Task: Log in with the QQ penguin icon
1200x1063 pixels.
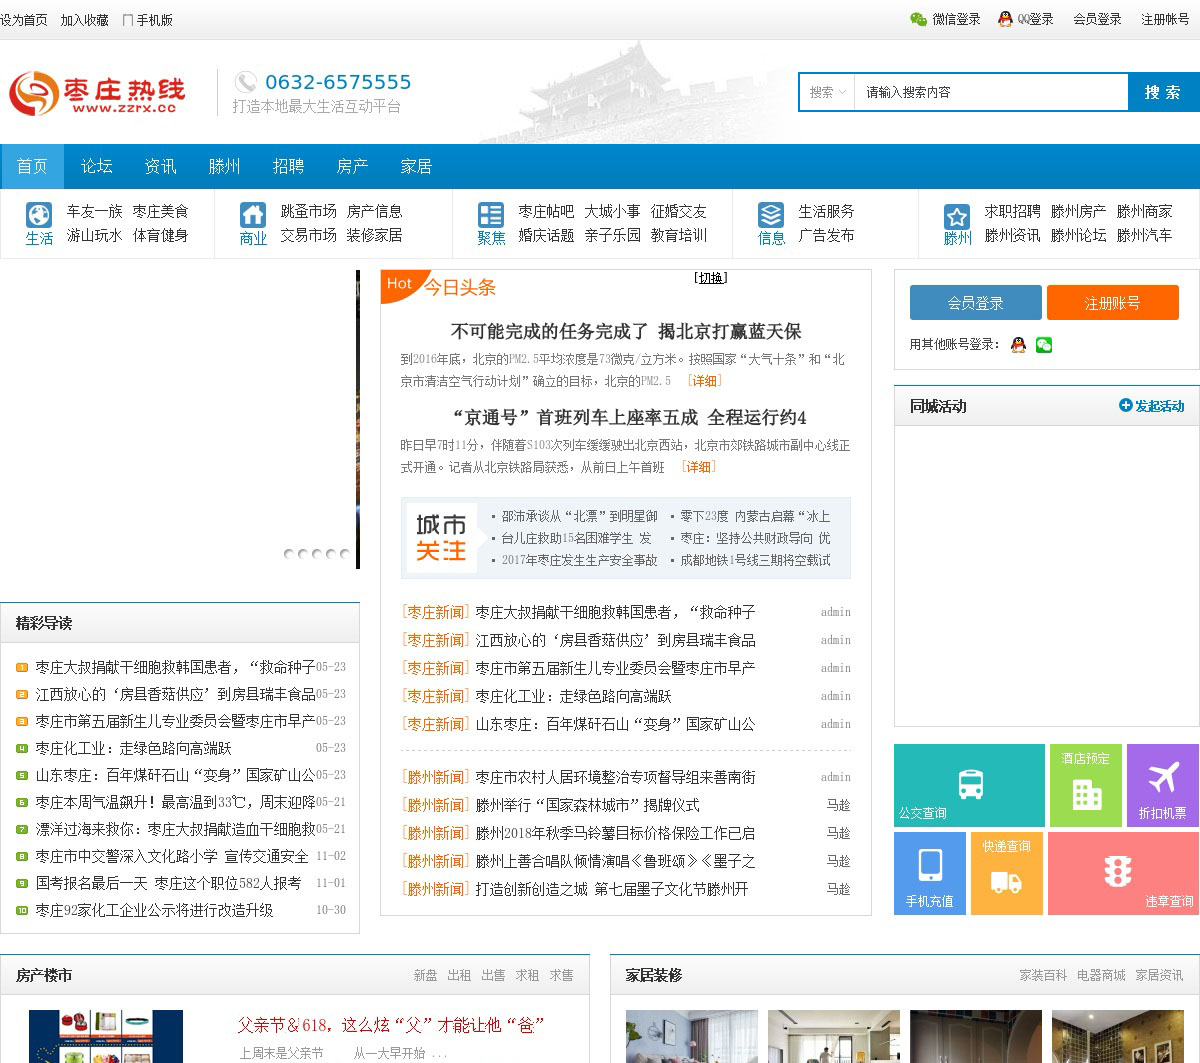Action: click(x=1018, y=345)
